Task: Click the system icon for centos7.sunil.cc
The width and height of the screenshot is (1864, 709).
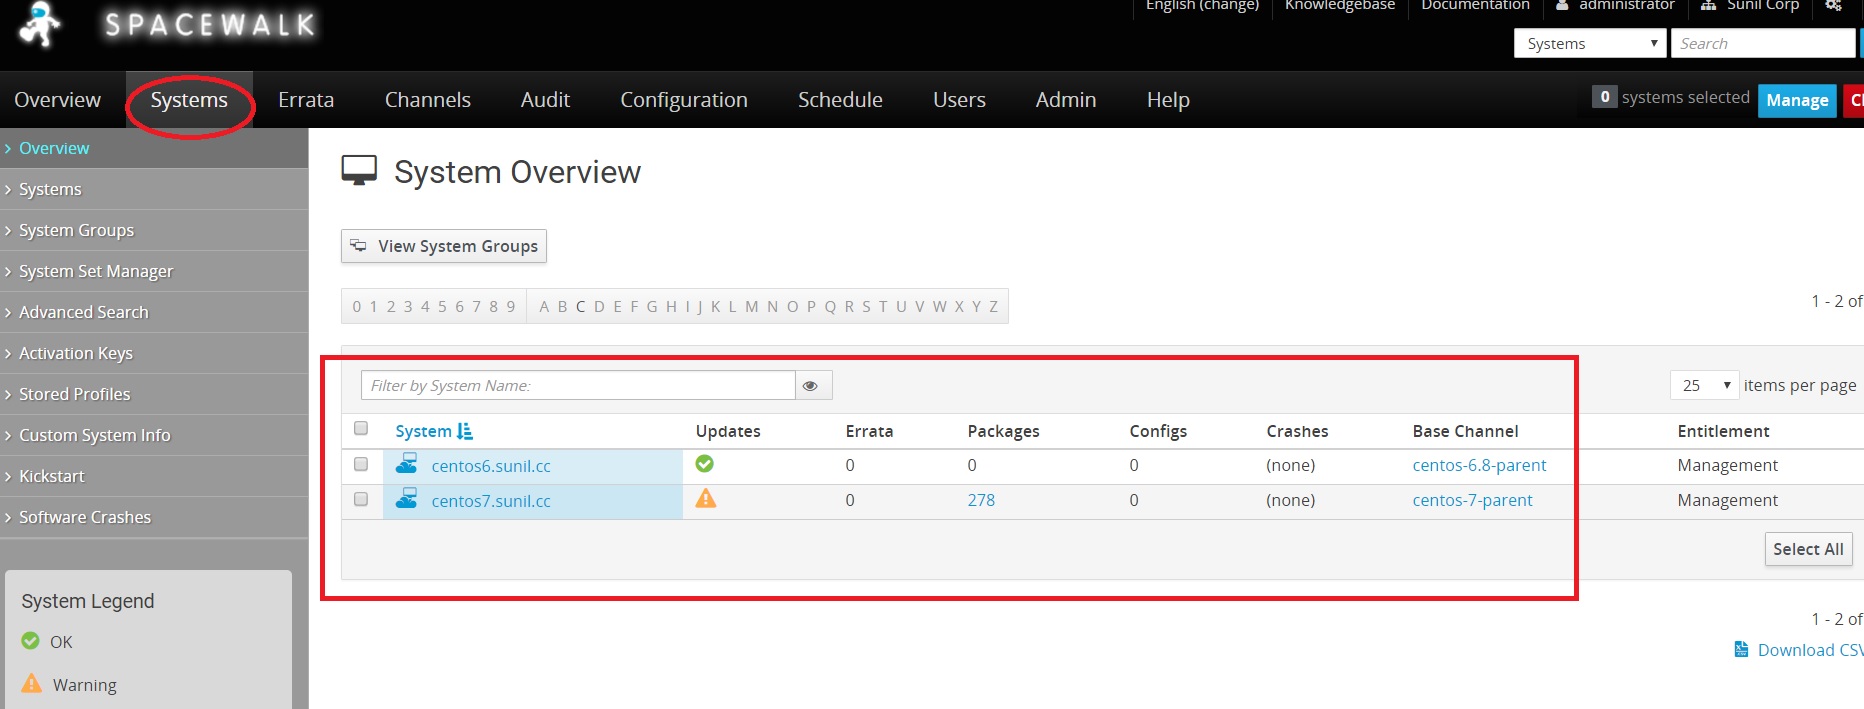Action: click(407, 499)
